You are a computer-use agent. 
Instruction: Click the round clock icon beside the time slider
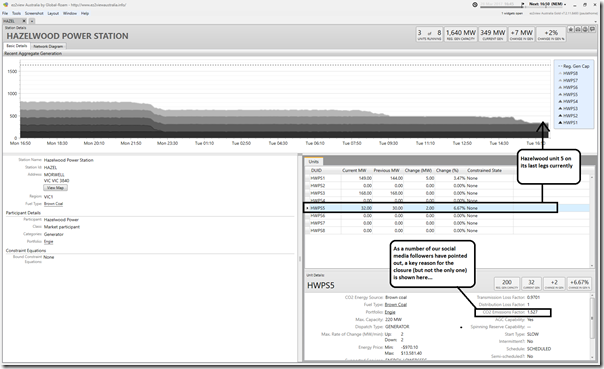coord(475,5)
